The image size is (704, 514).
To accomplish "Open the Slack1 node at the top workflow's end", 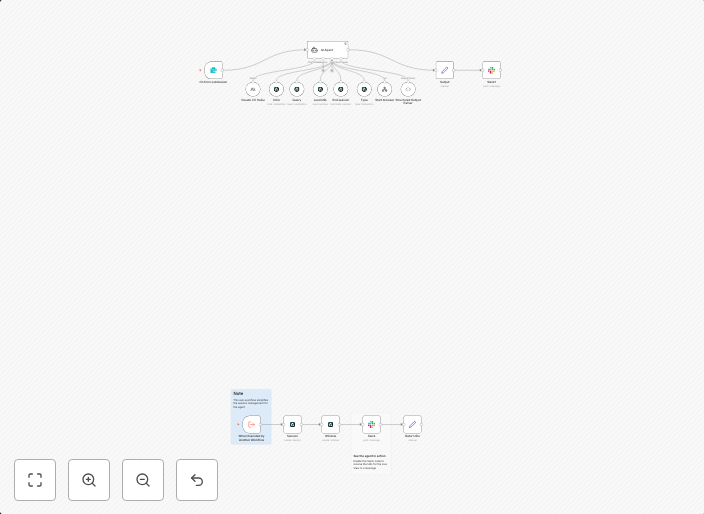I will click(x=492, y=70).
